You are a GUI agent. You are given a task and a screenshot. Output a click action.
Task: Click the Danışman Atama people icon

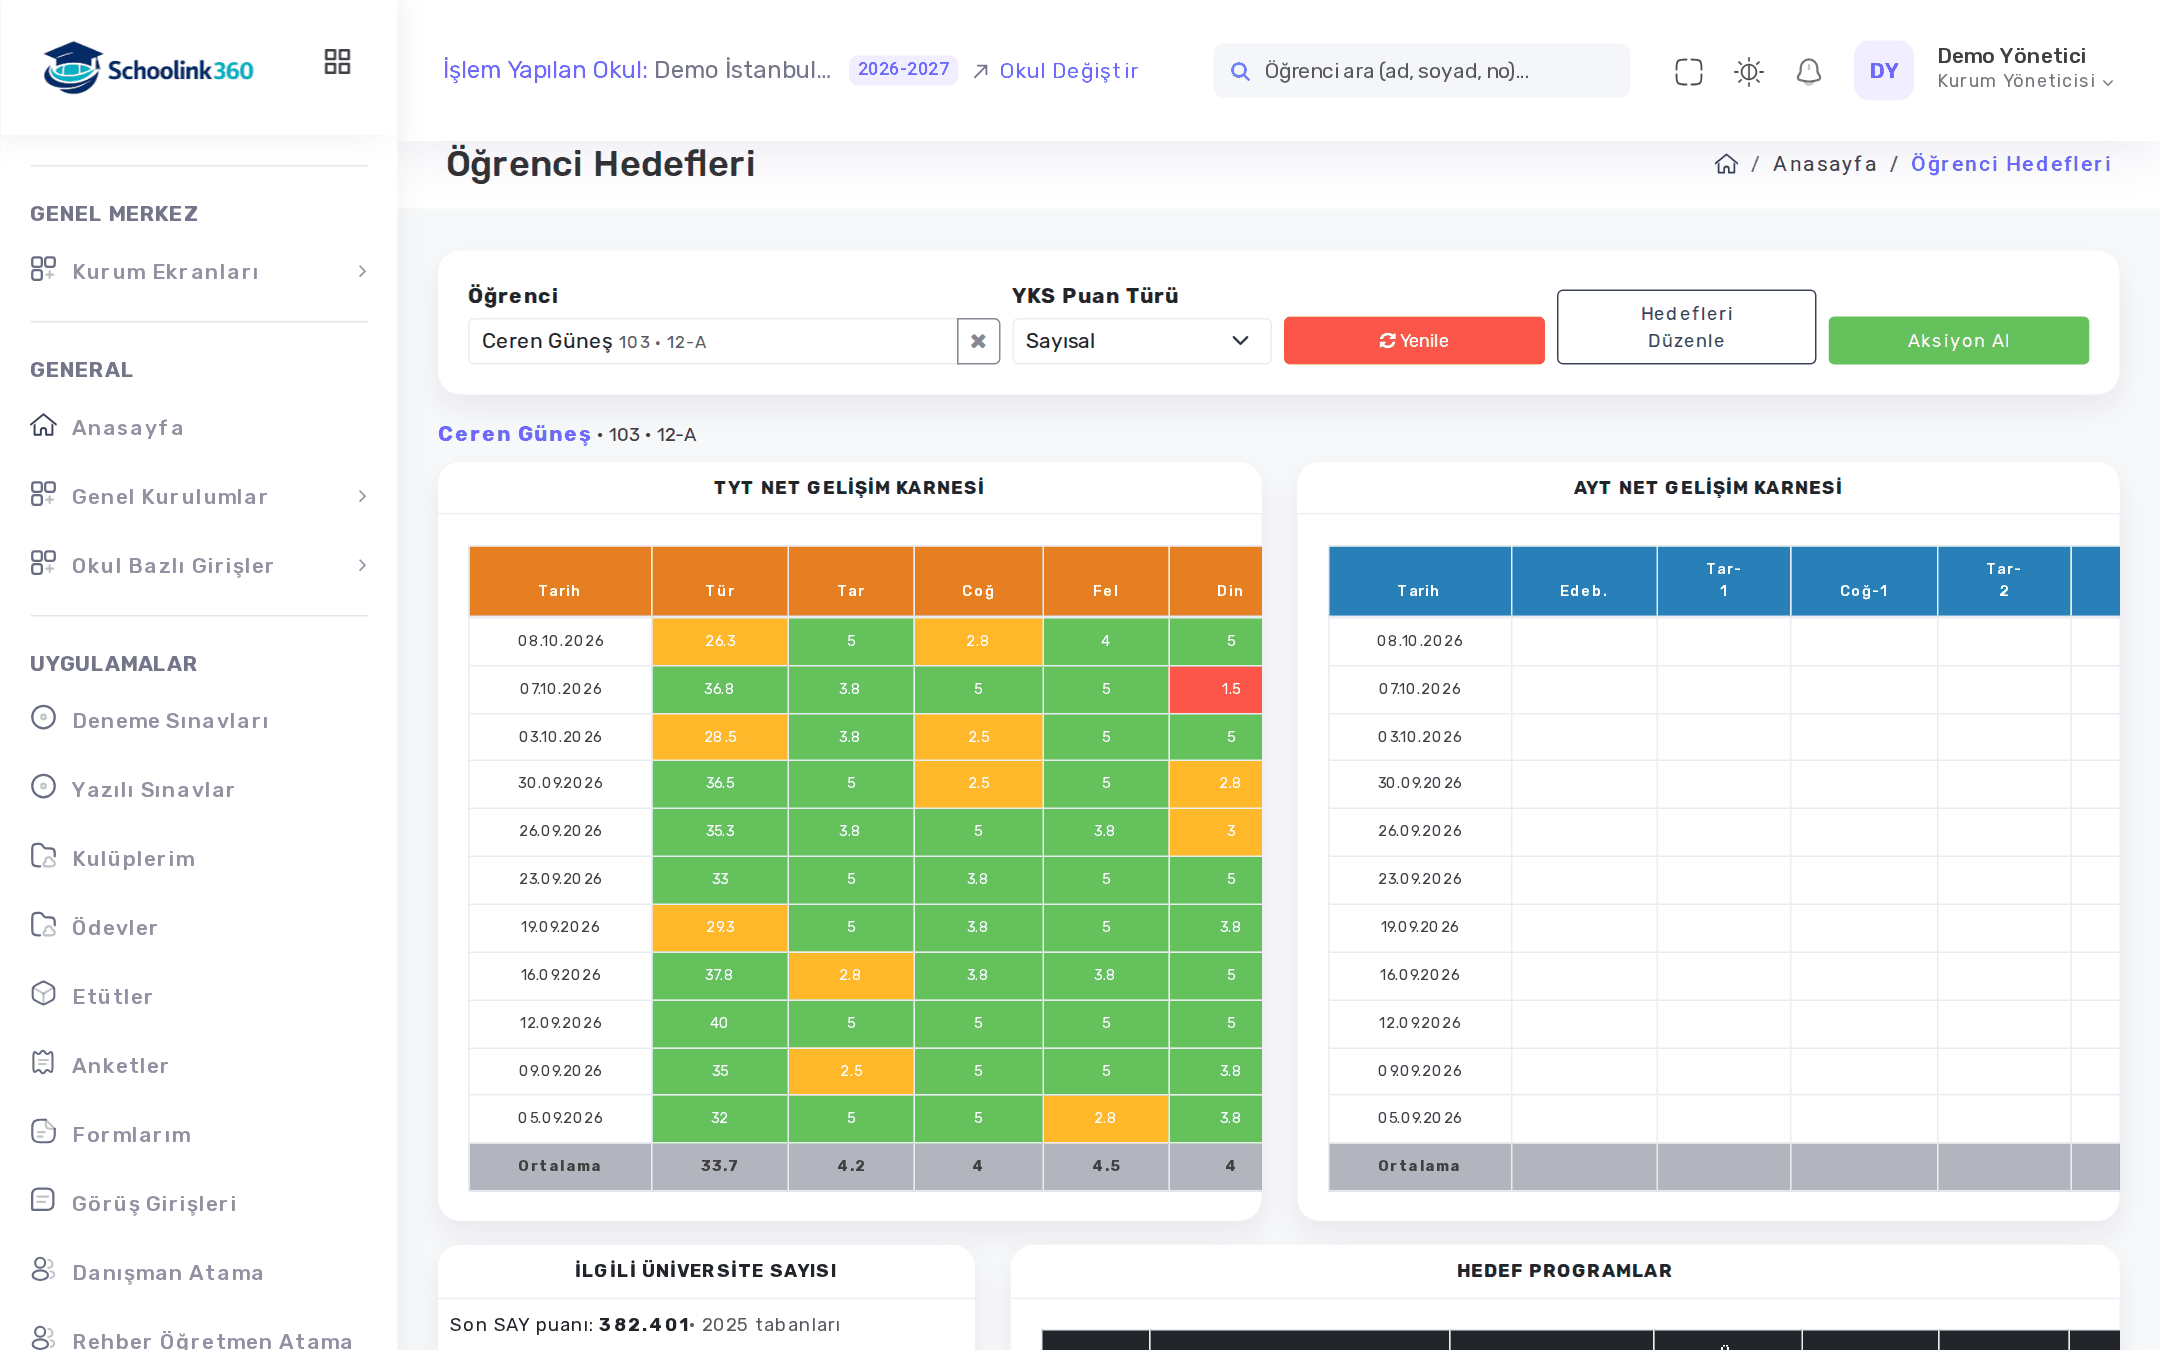pyautogui.click(x=43, y=1270)
